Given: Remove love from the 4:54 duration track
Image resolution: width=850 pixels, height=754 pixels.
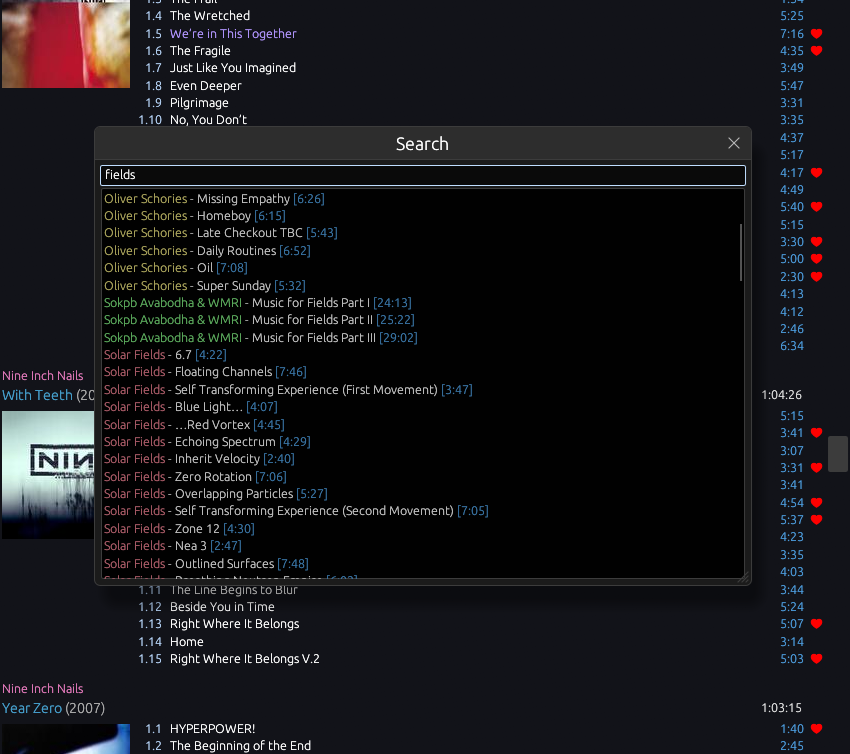Looking at the screenshot, I should (816, 503).
